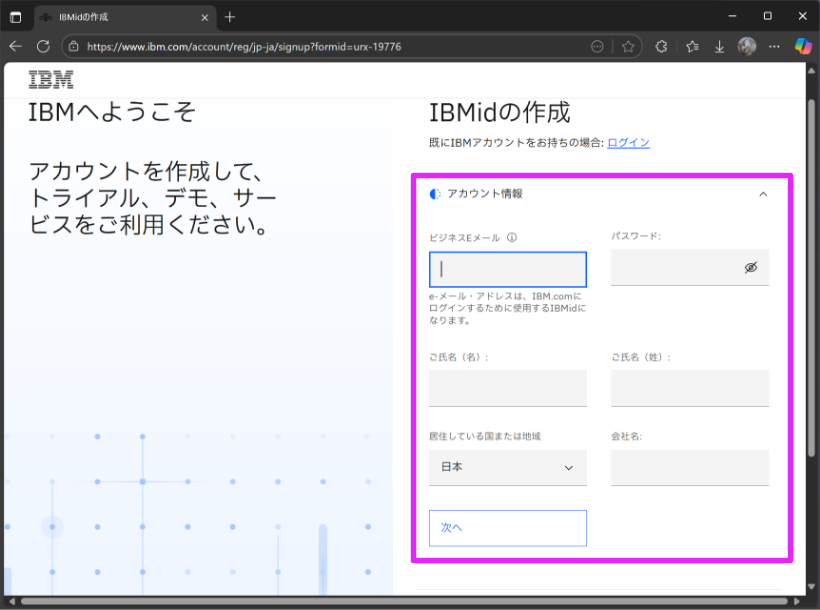Click info icon next to ビジネスEメール
The width and height of the screenshot is (820, 610).
[x=512, y=238]
